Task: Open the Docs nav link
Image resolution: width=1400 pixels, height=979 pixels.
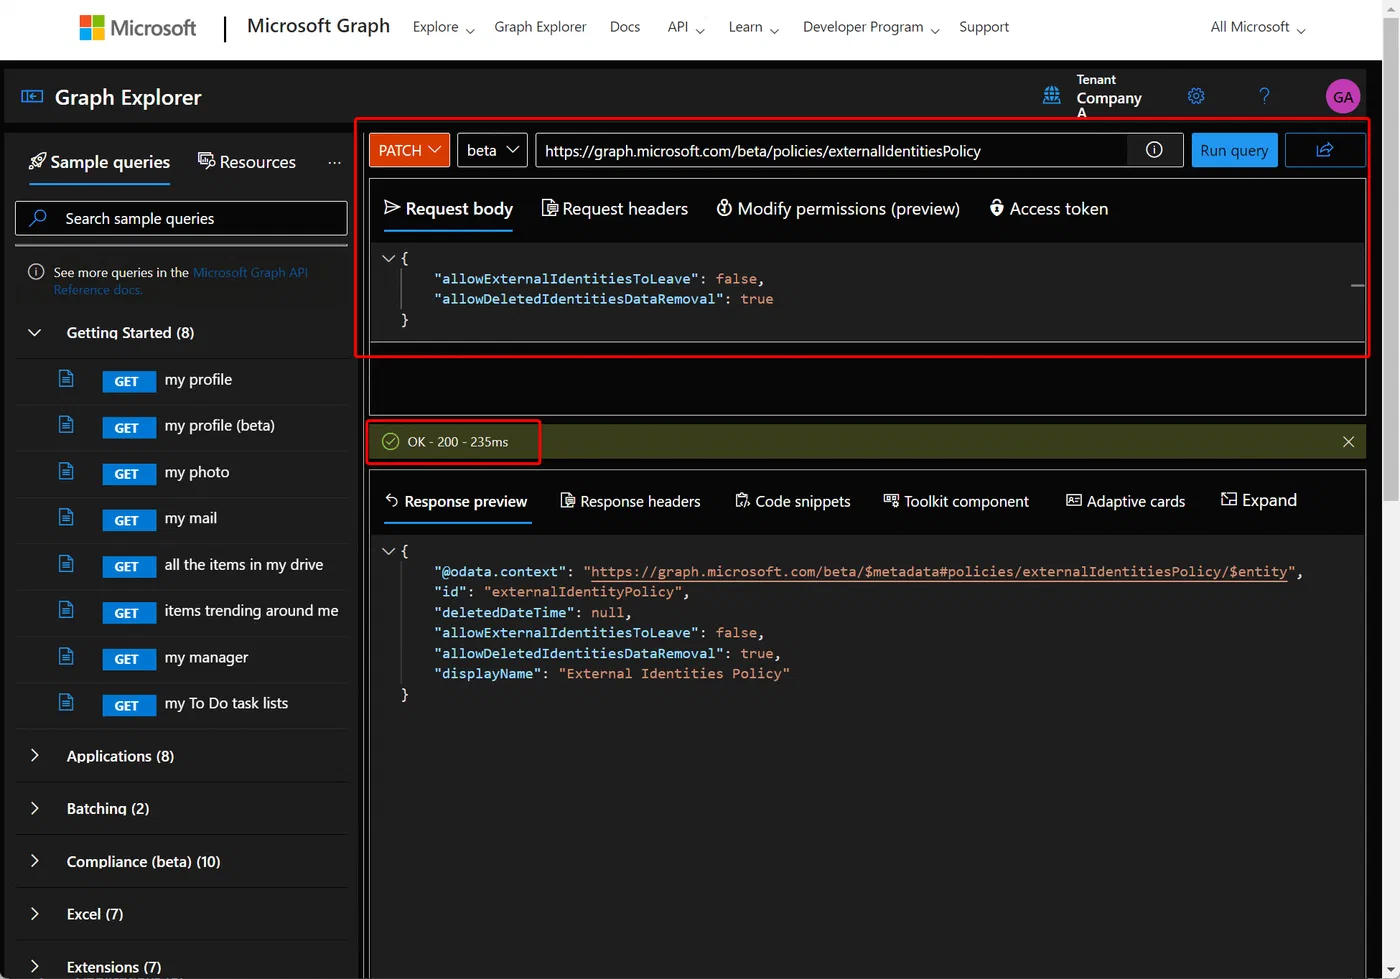Action: click(x=625, y=27)
